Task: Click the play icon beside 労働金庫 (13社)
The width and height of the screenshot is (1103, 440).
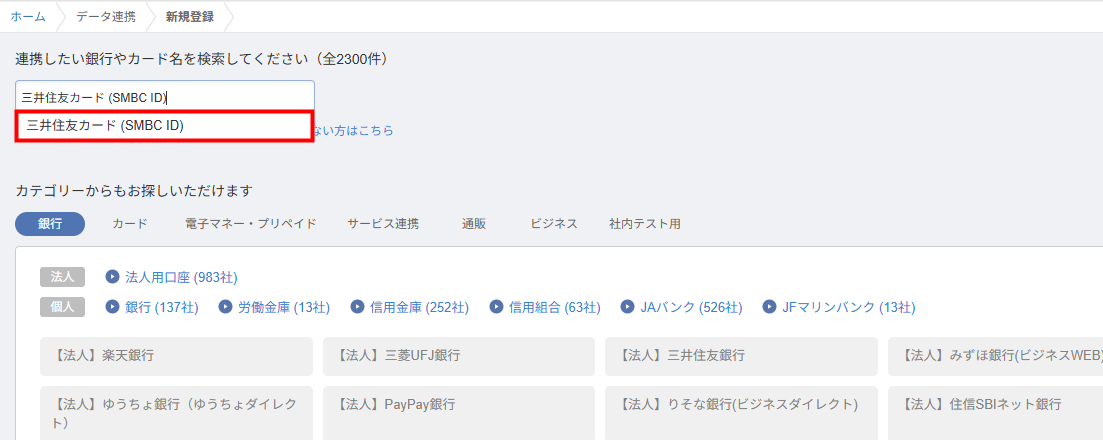Action: [226, 307]
